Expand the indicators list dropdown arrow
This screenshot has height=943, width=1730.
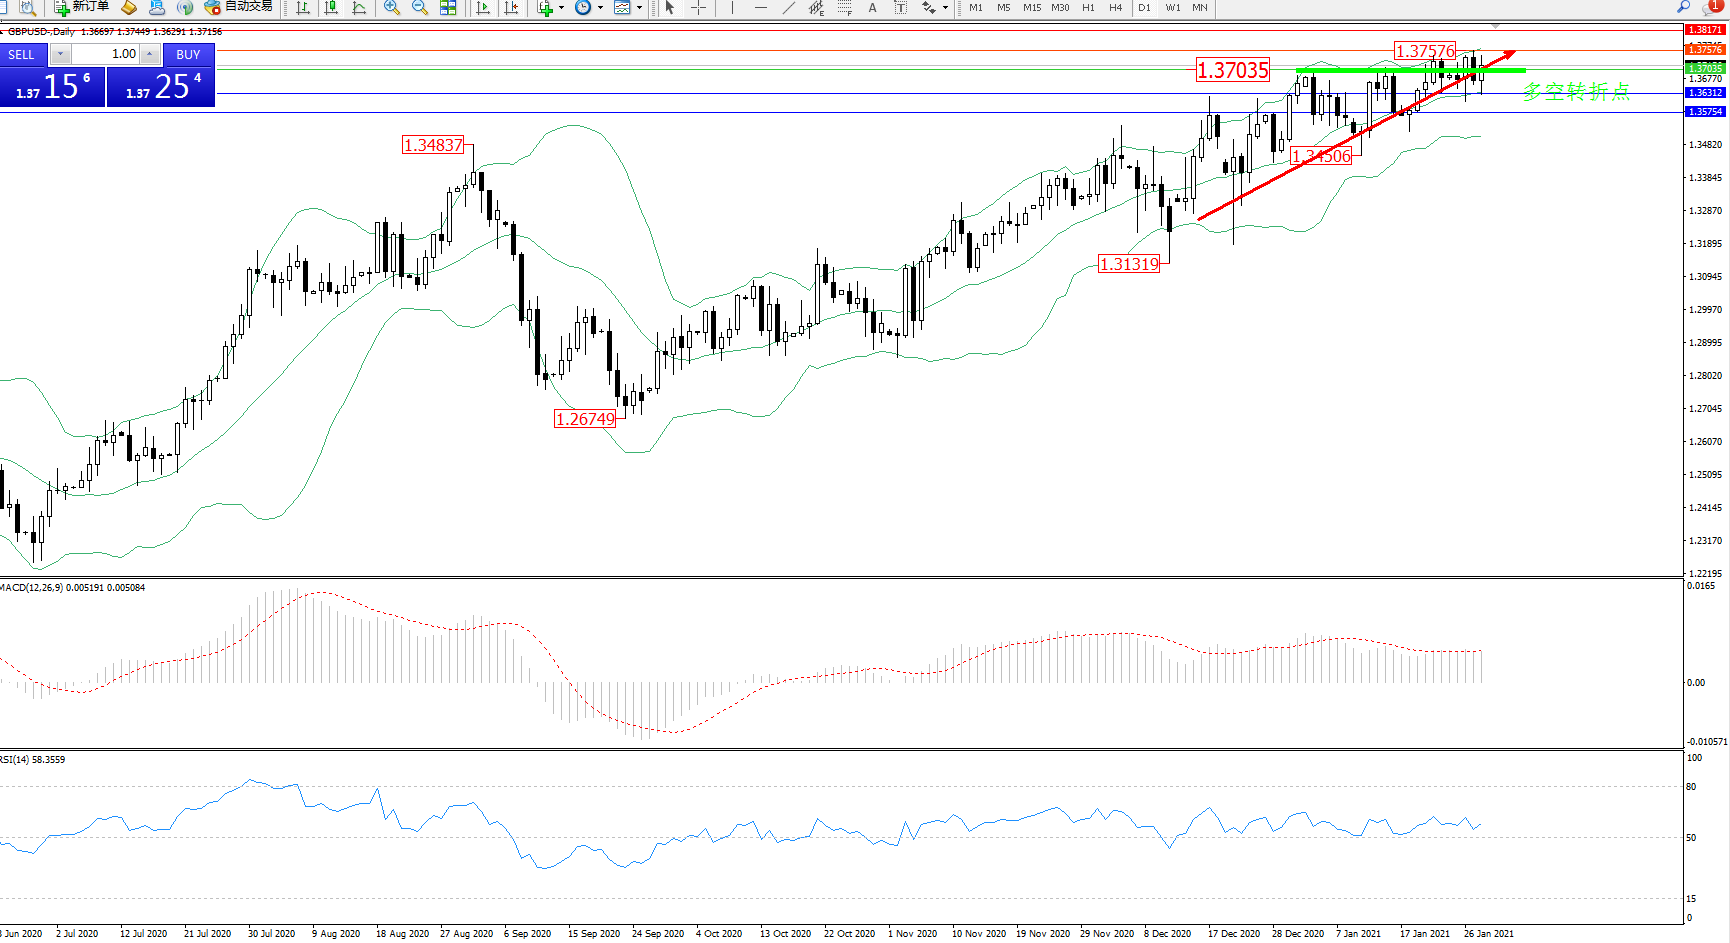coord(561,7)
